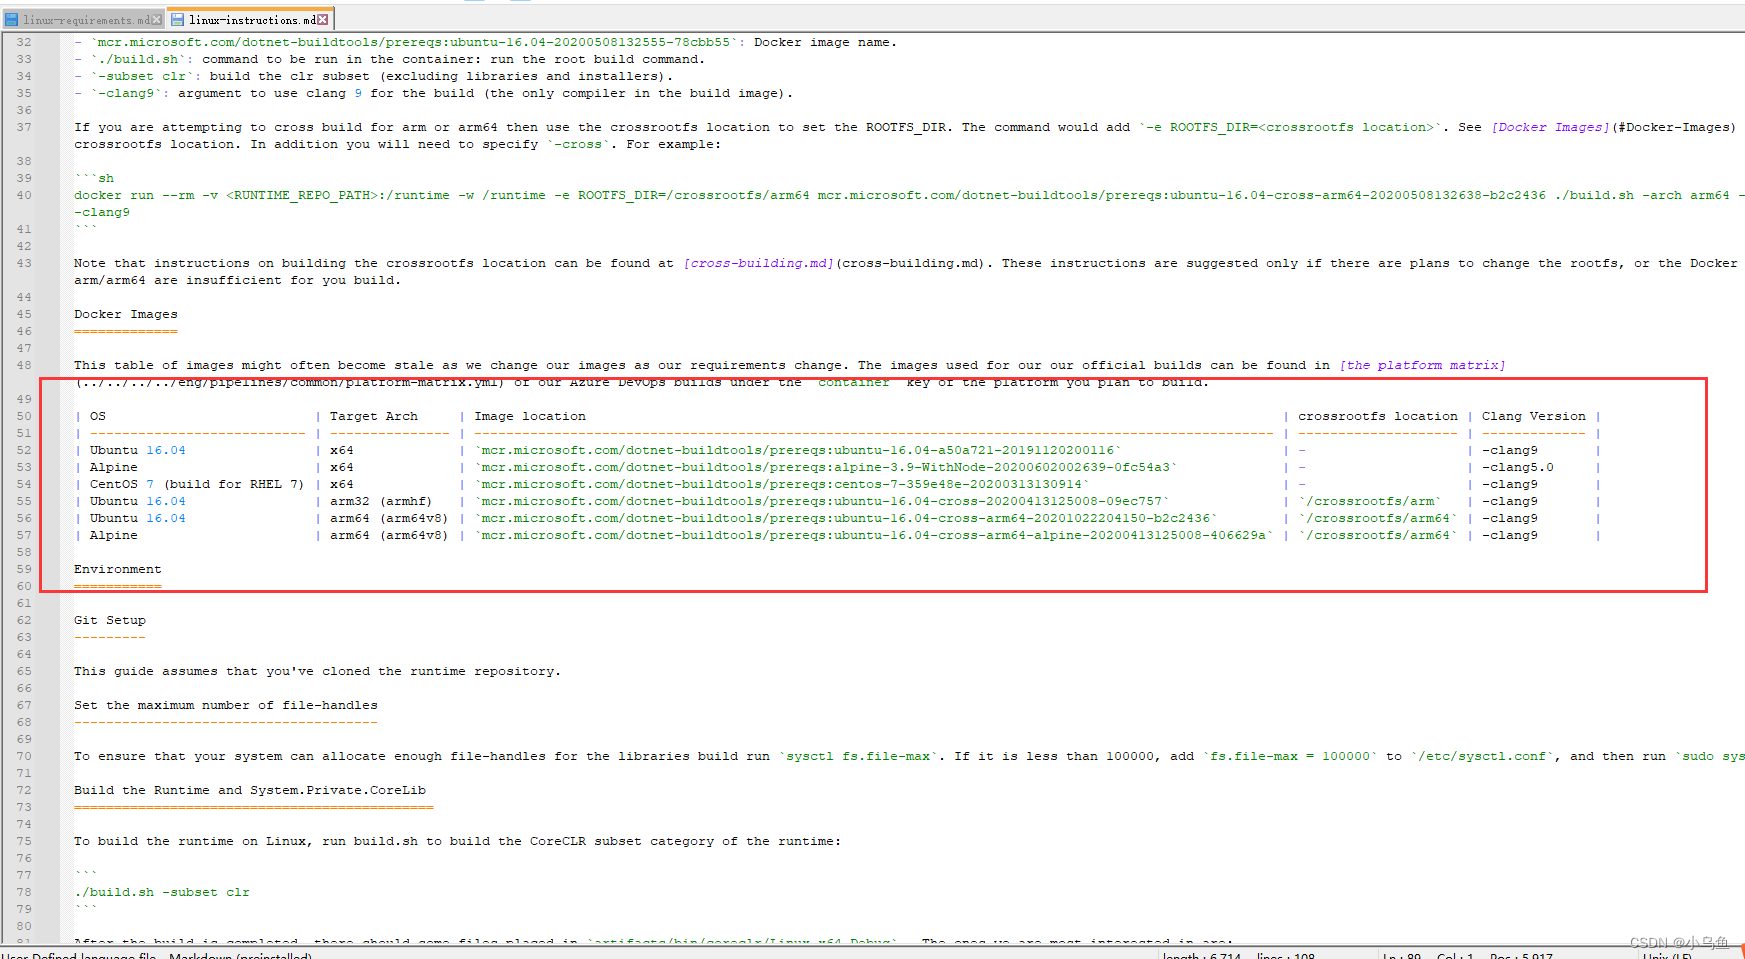Close the linux-instructions.md tab
The width and height of the screenshot is (1745, 959).
(324, 18)
